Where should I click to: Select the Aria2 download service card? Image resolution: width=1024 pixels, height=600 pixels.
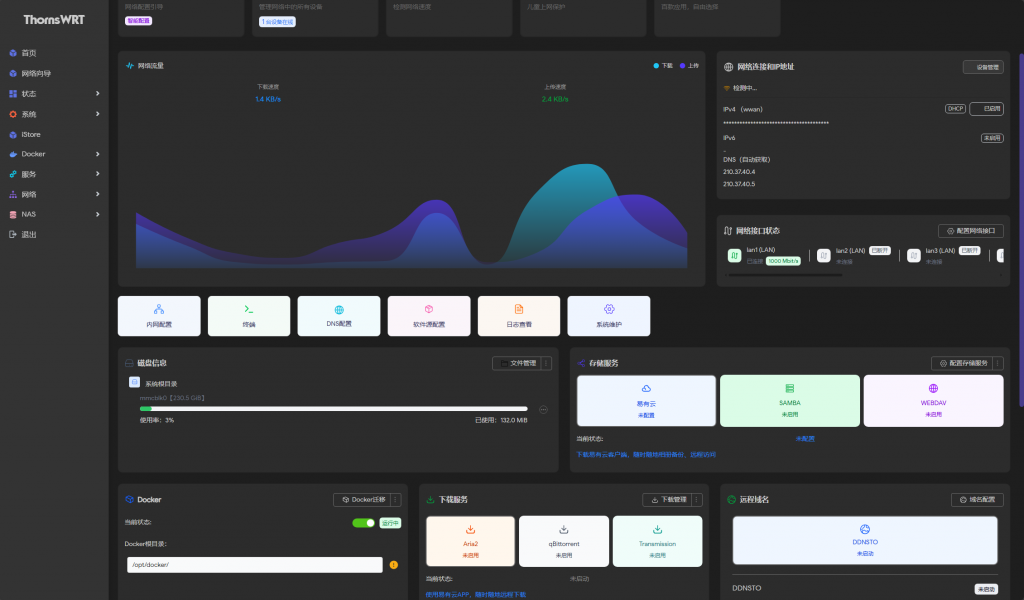(x=470, y=541)
